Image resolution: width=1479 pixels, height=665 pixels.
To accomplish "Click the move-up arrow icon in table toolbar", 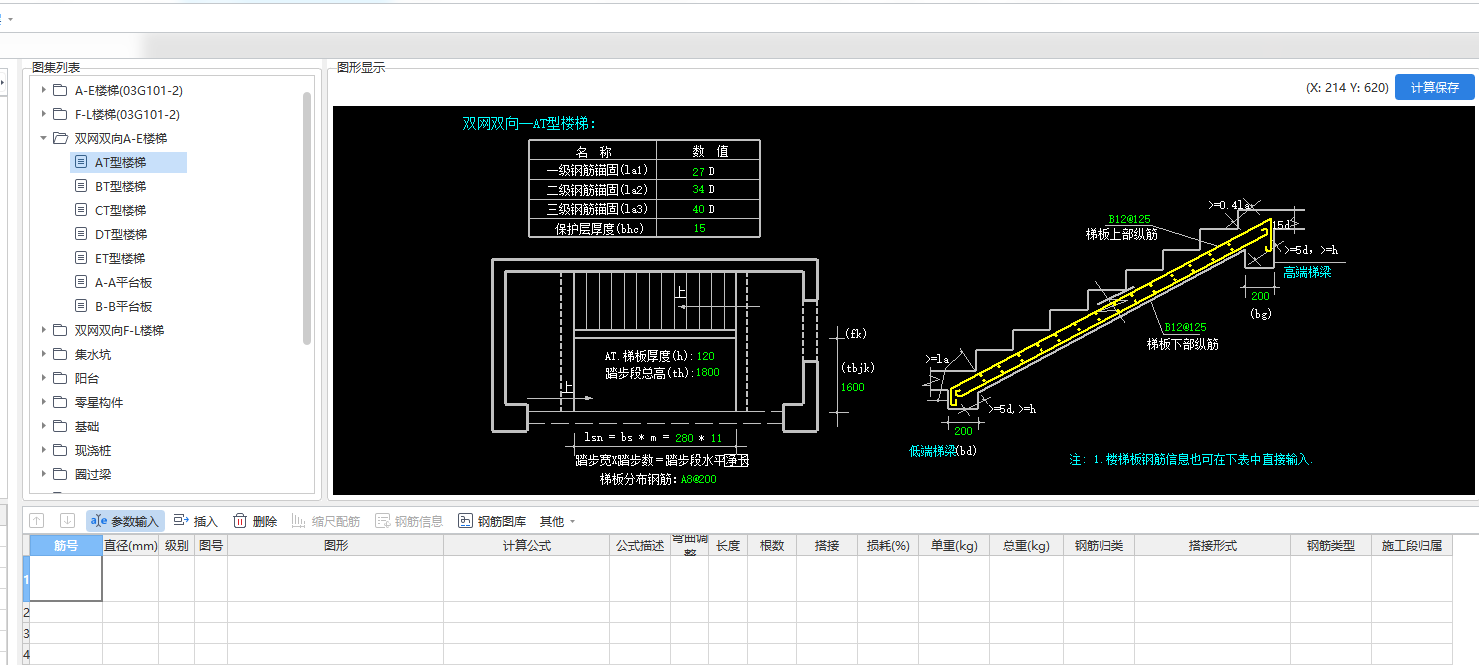I will coord(37,521).
